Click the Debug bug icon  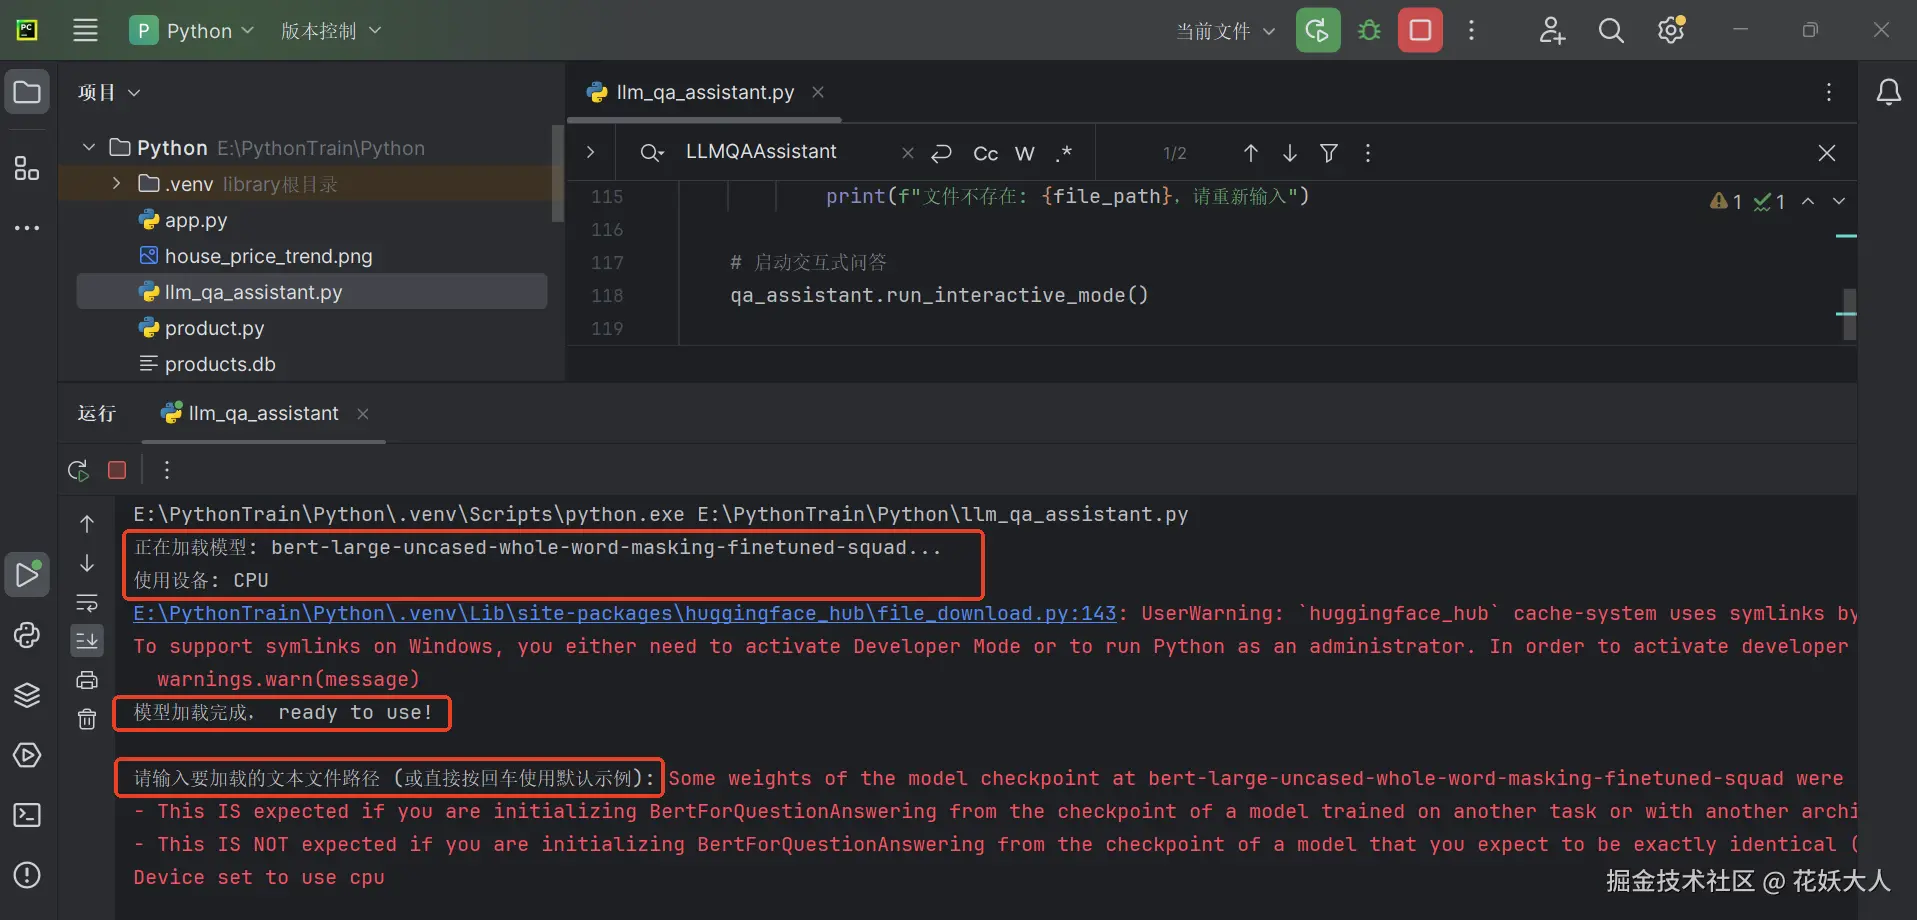[x=1369, y=31]
